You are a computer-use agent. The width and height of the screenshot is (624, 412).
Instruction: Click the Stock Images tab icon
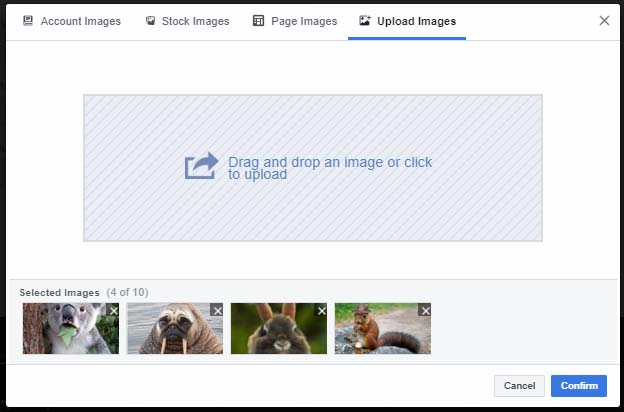[150, 21]
